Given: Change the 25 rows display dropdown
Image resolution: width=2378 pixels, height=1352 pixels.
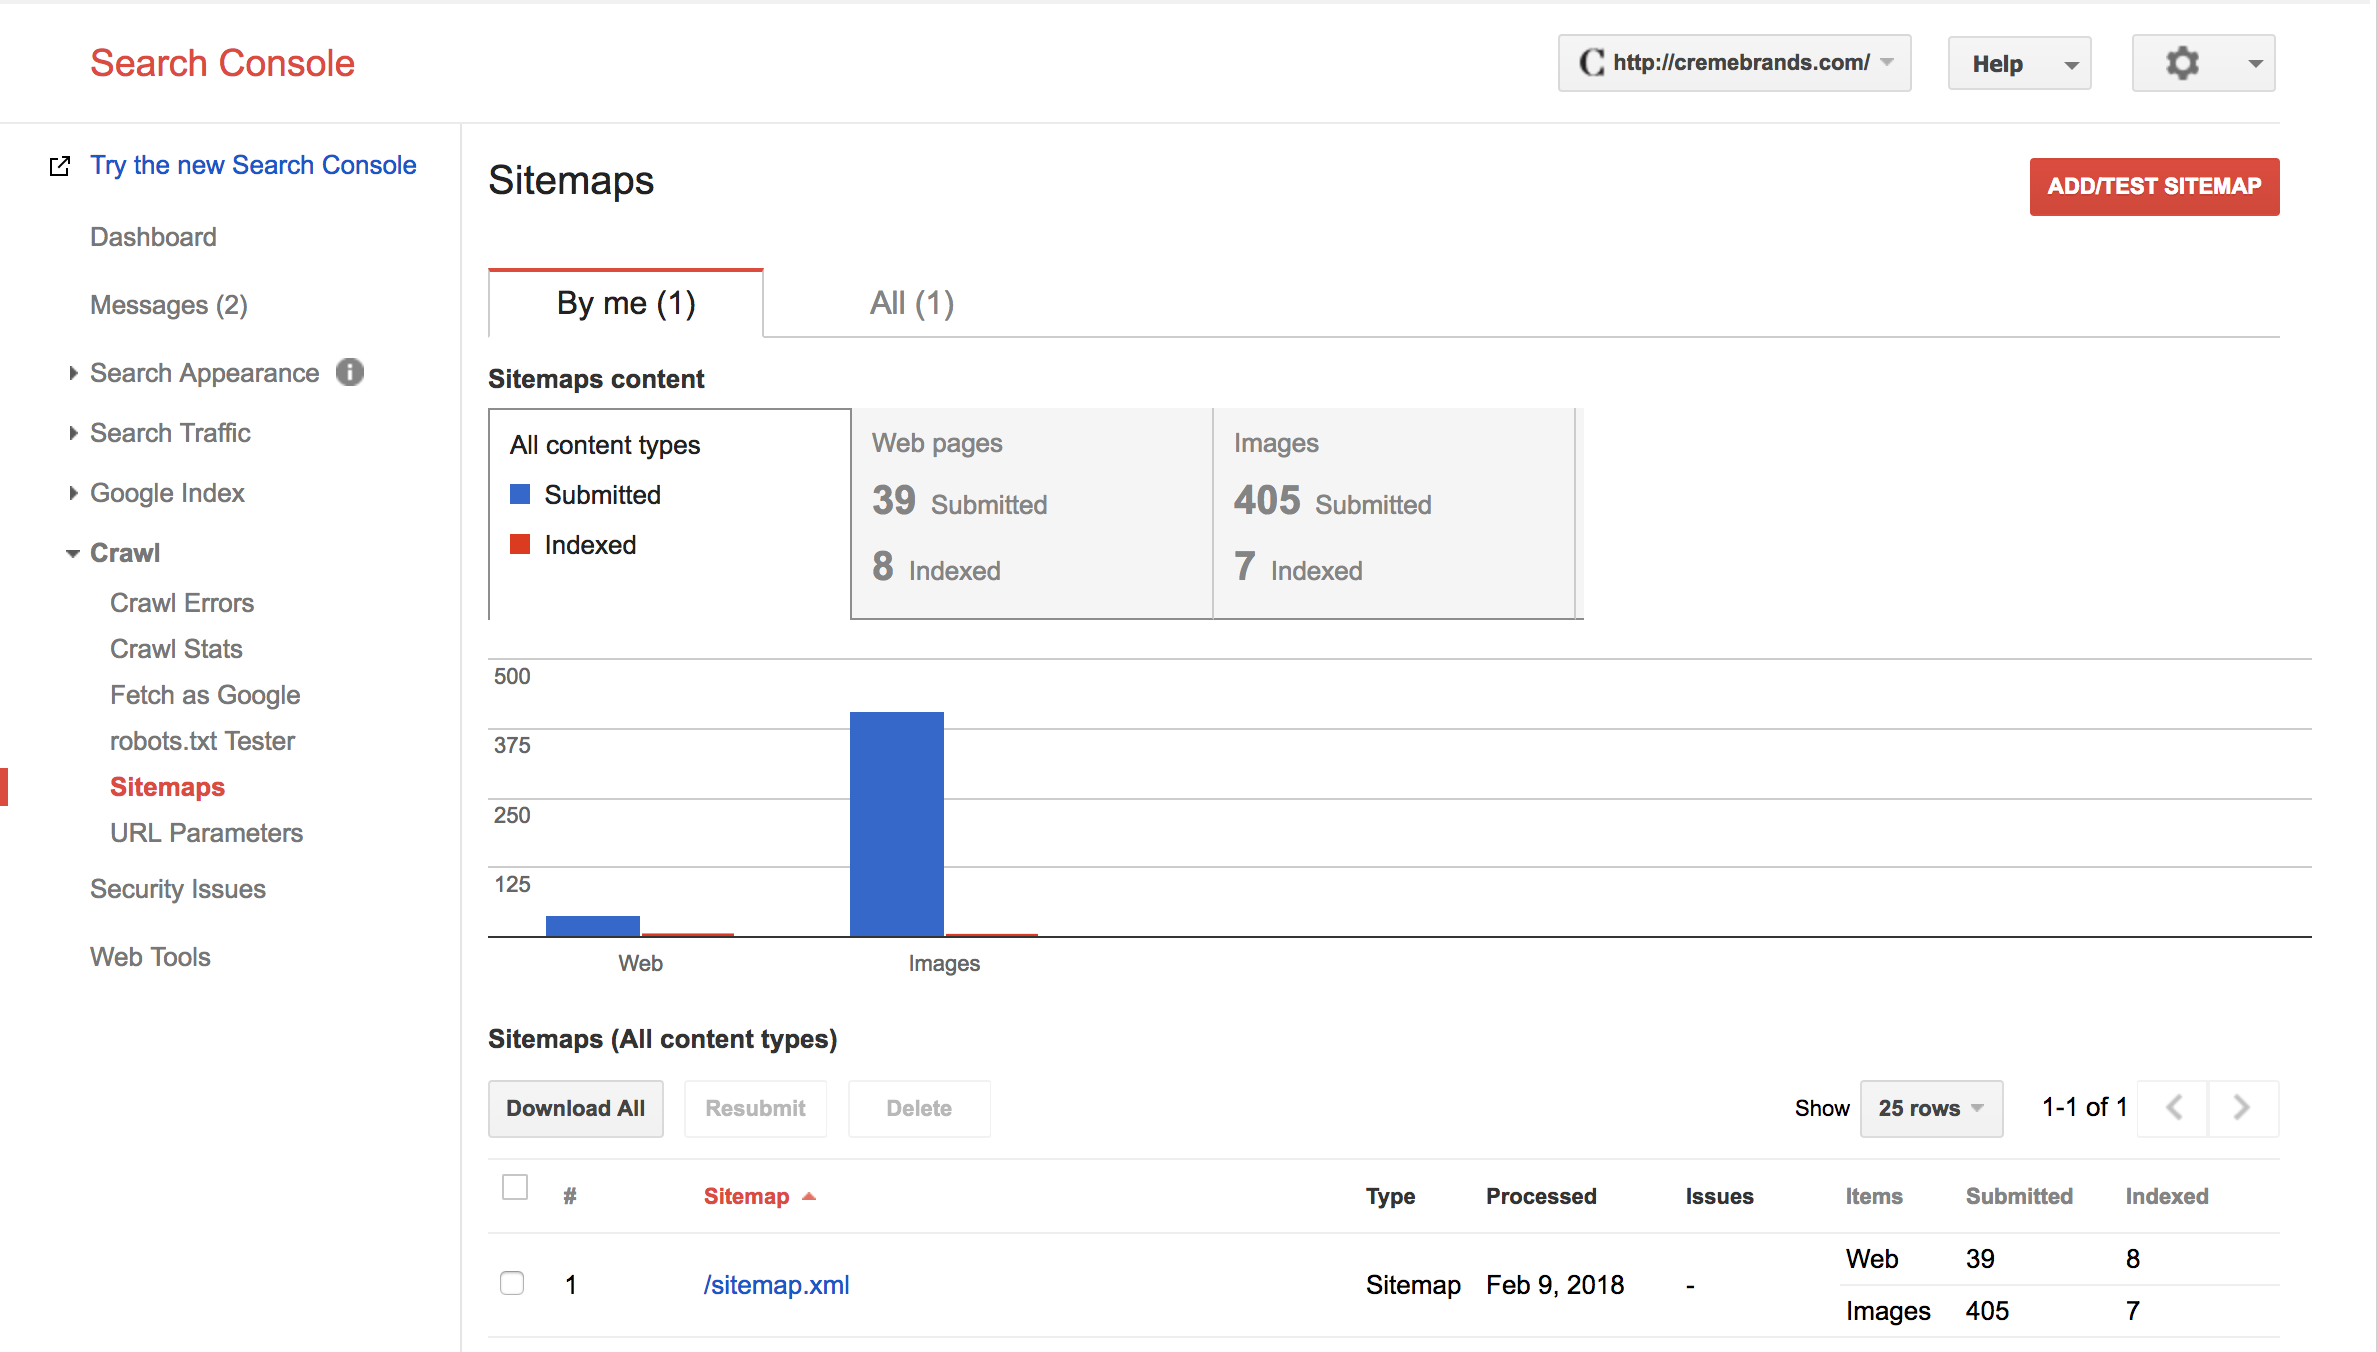Looking at the screenshot, I should coord(1931,1108).
